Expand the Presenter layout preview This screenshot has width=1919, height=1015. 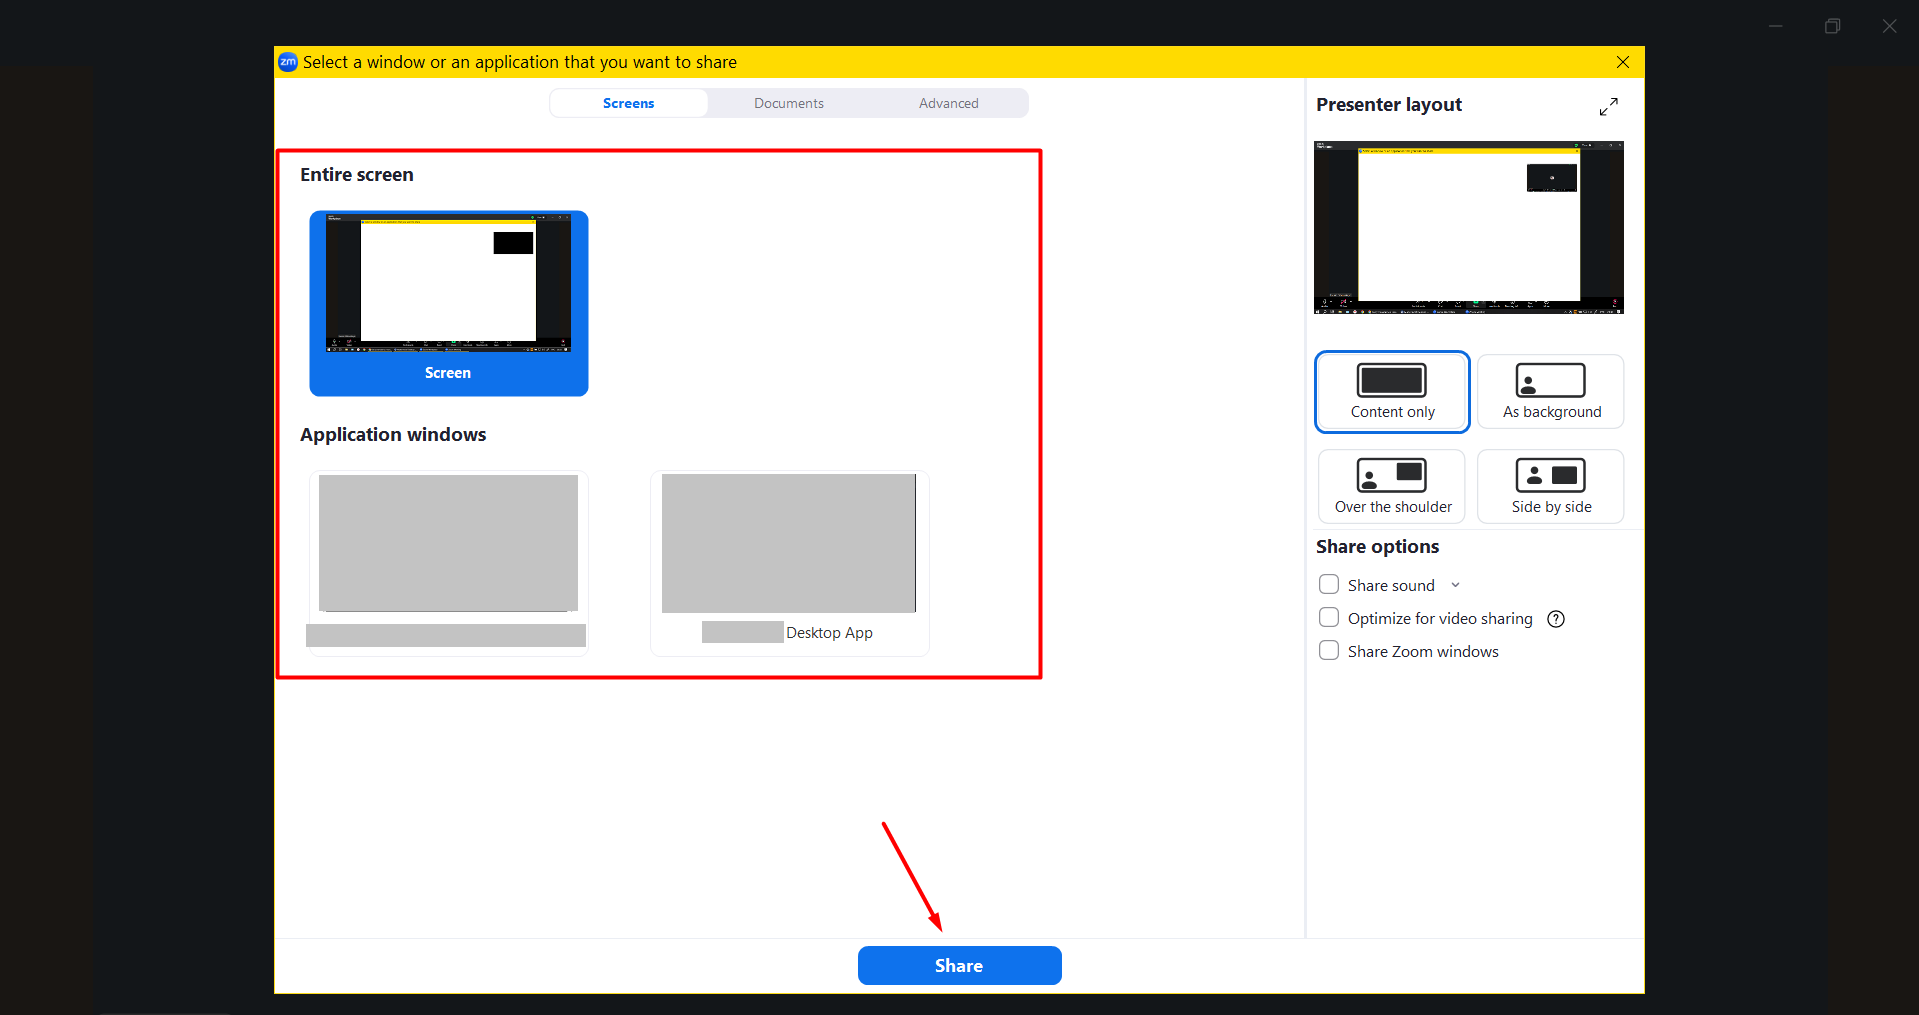tap(1608, 107)
